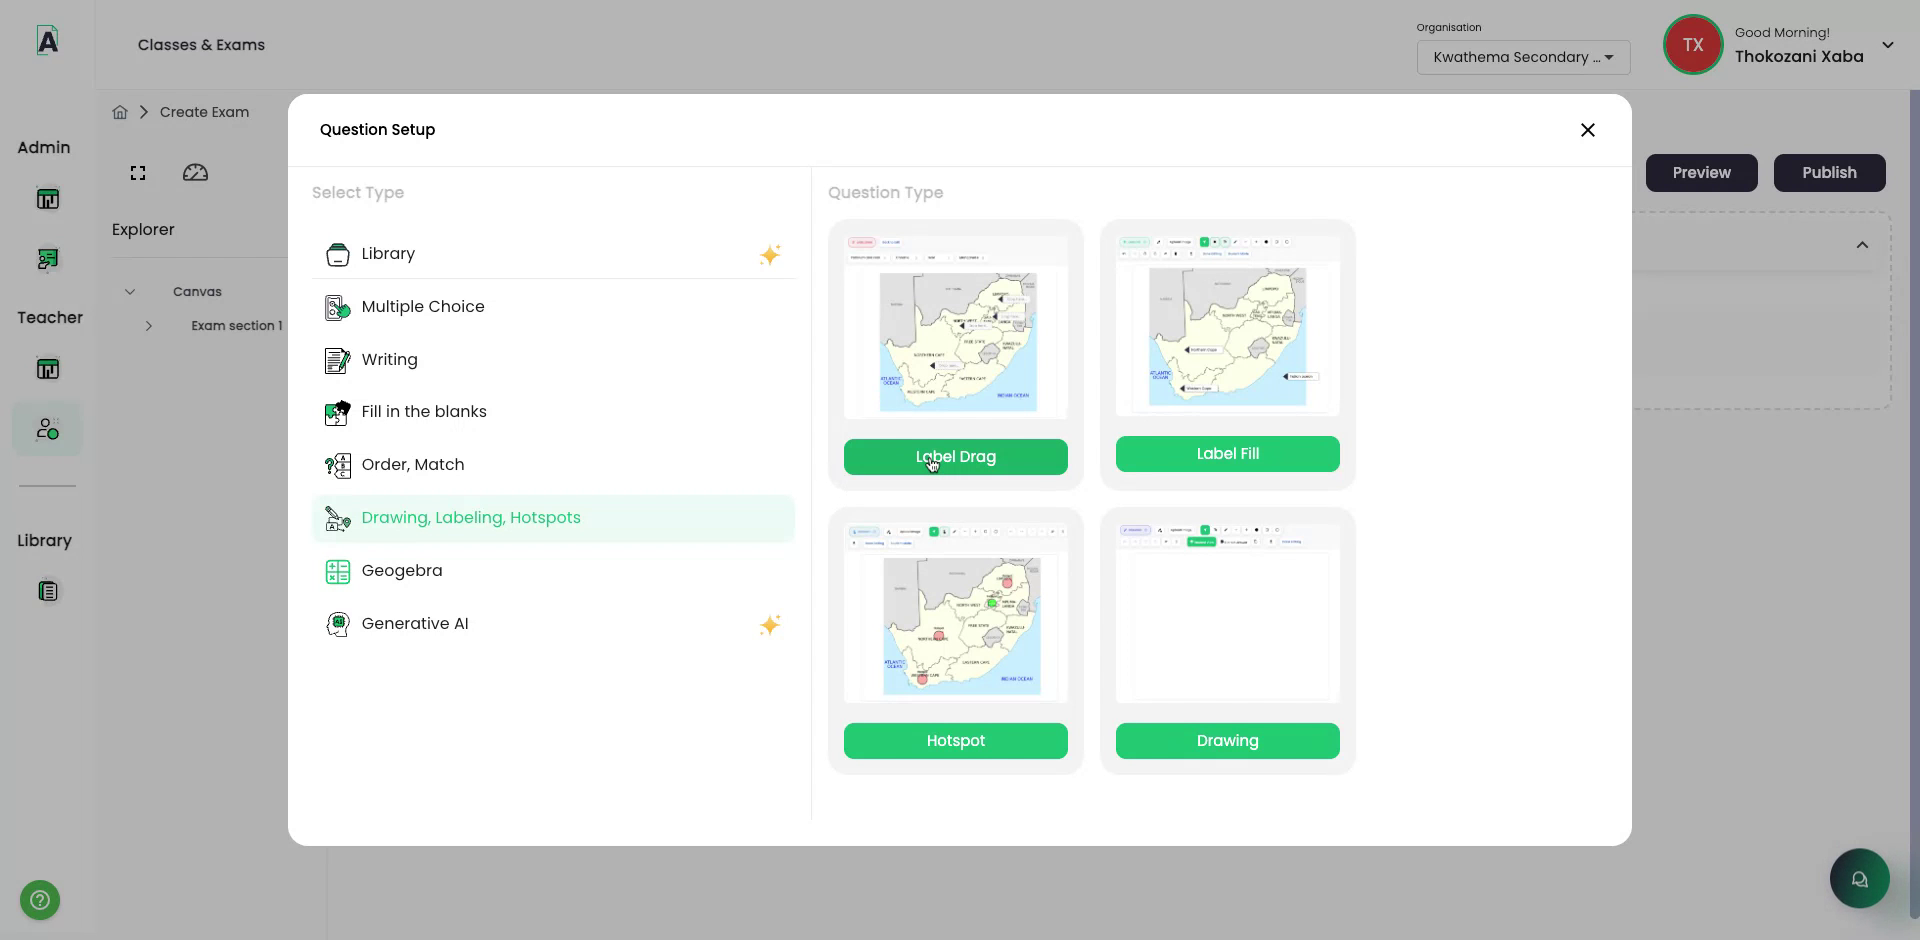
Task: Select the Drawing, Labeling, Hotspots type
Action: tap(470, 518)
